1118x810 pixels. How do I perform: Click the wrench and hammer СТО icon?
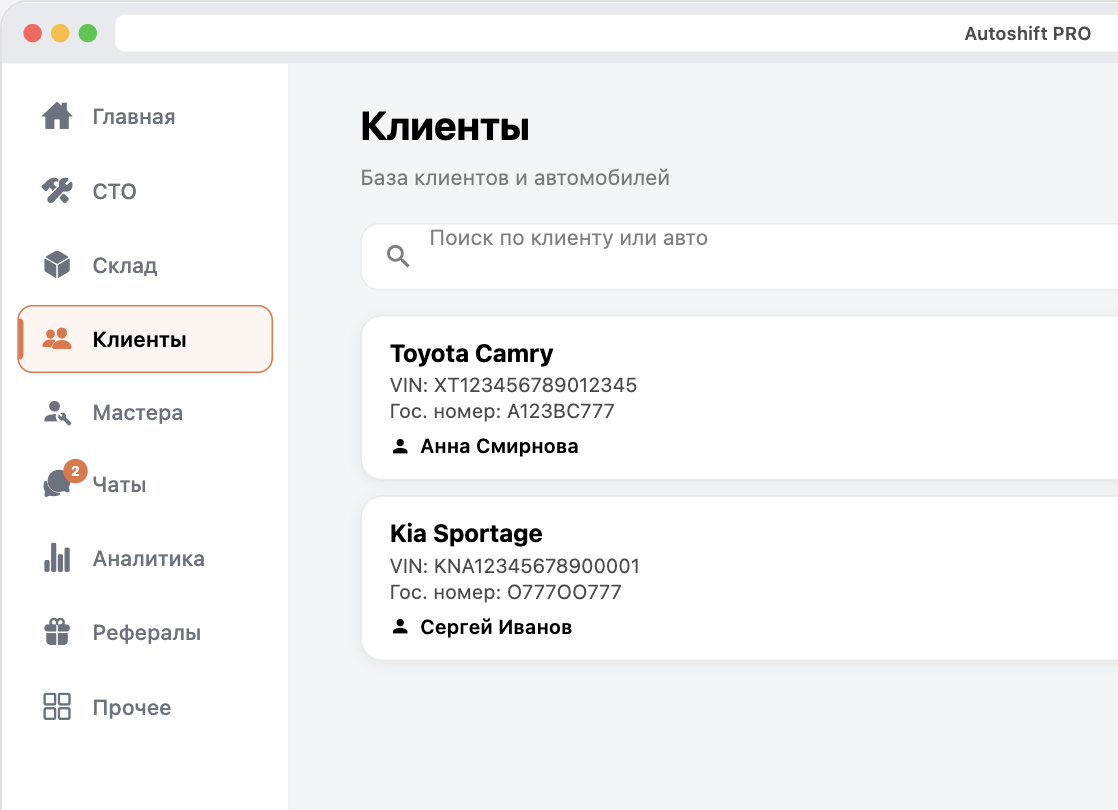57,190
